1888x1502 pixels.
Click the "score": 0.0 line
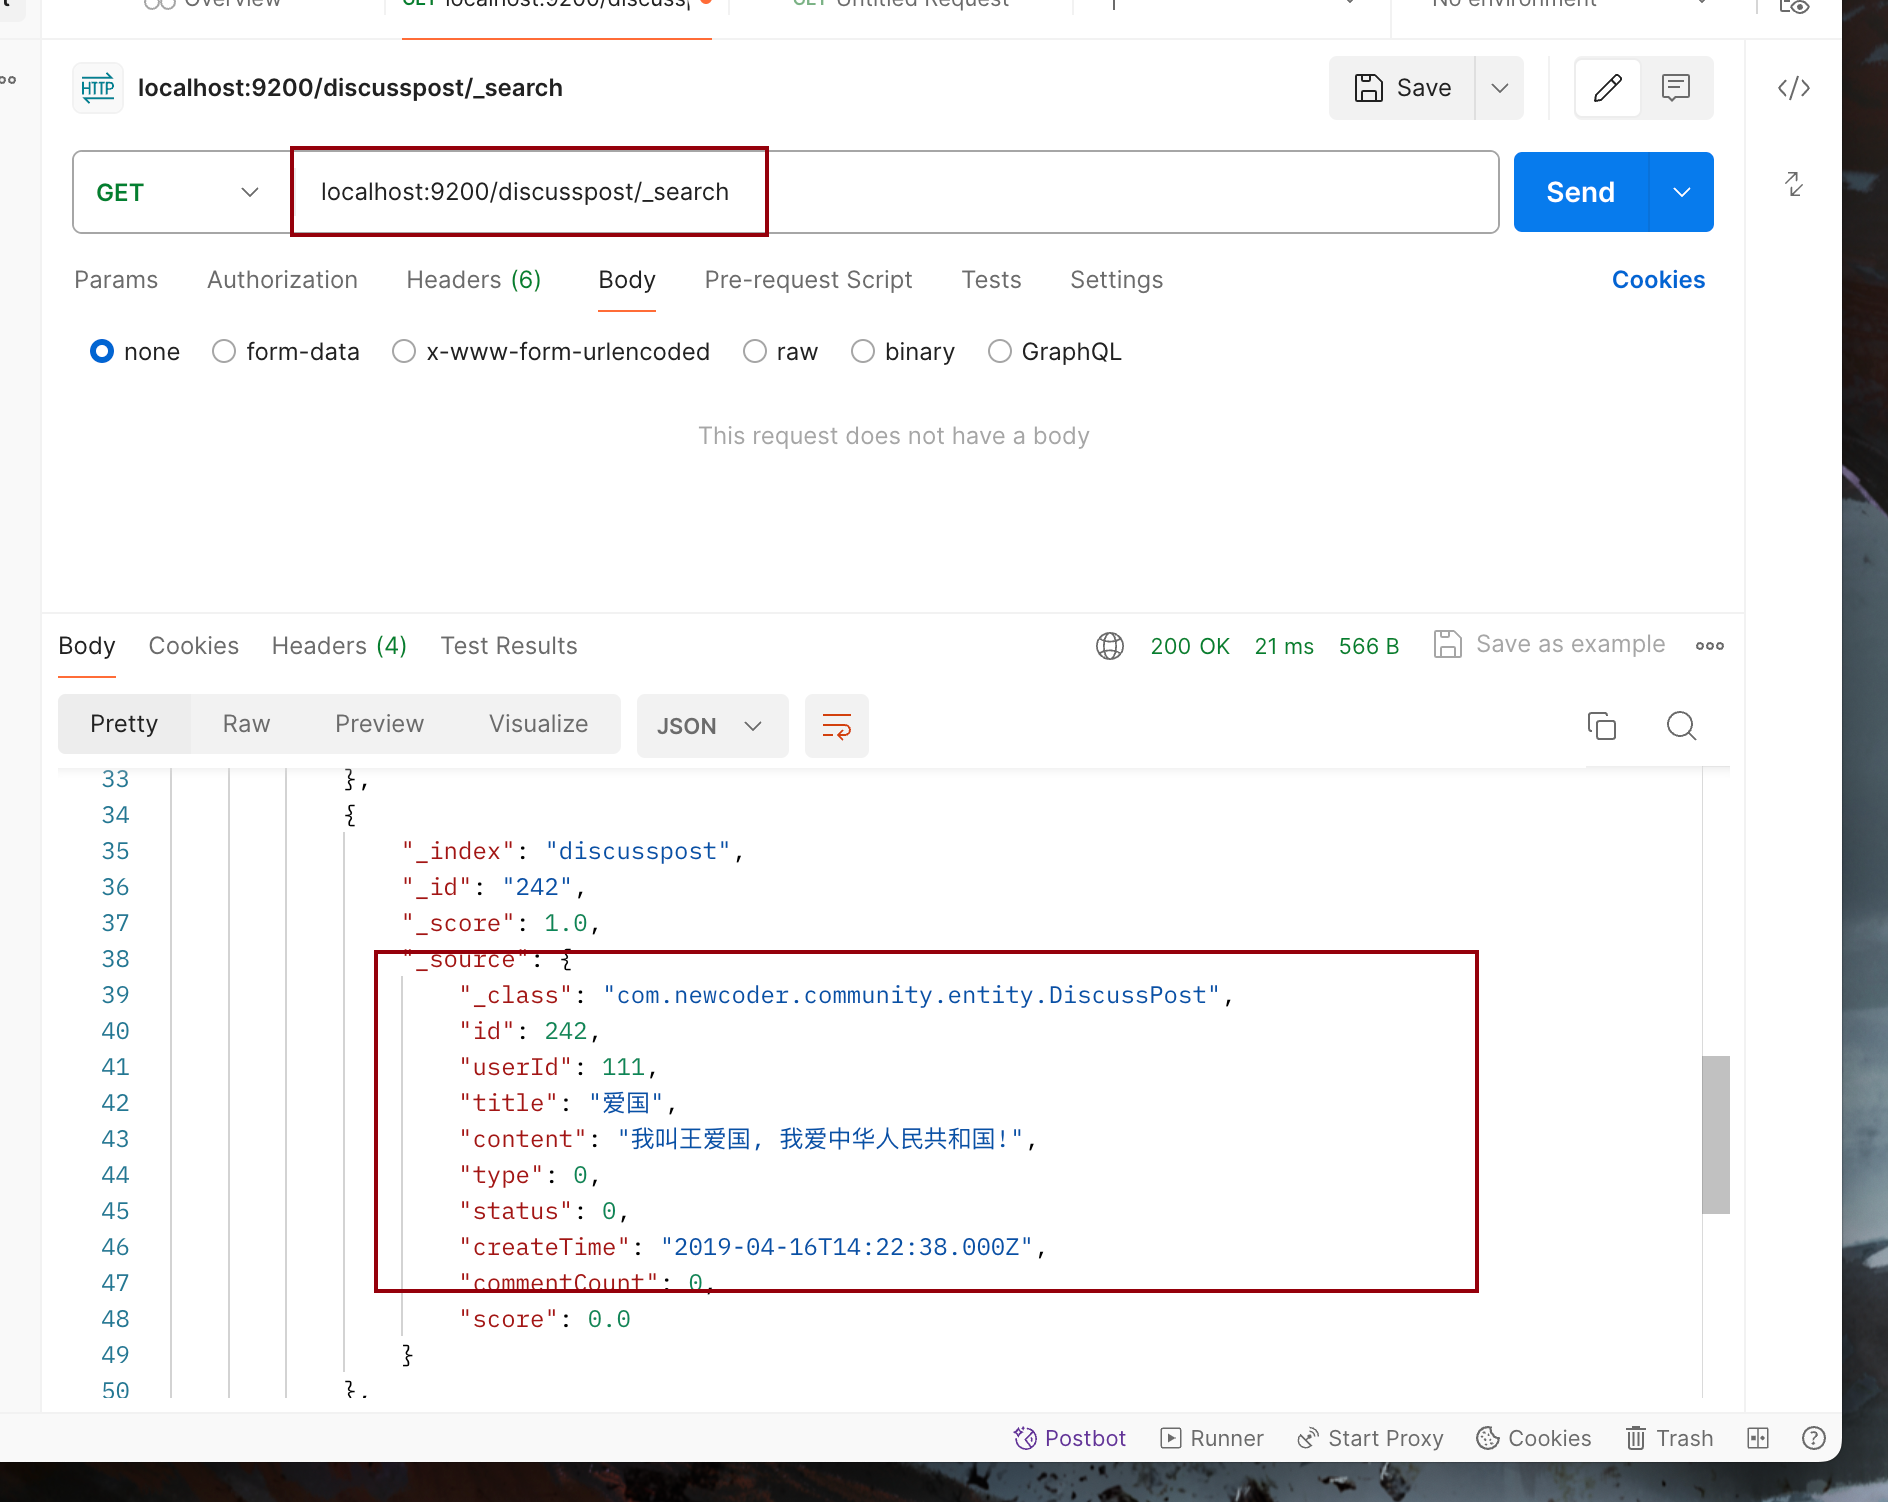[x=545, y=1319]
